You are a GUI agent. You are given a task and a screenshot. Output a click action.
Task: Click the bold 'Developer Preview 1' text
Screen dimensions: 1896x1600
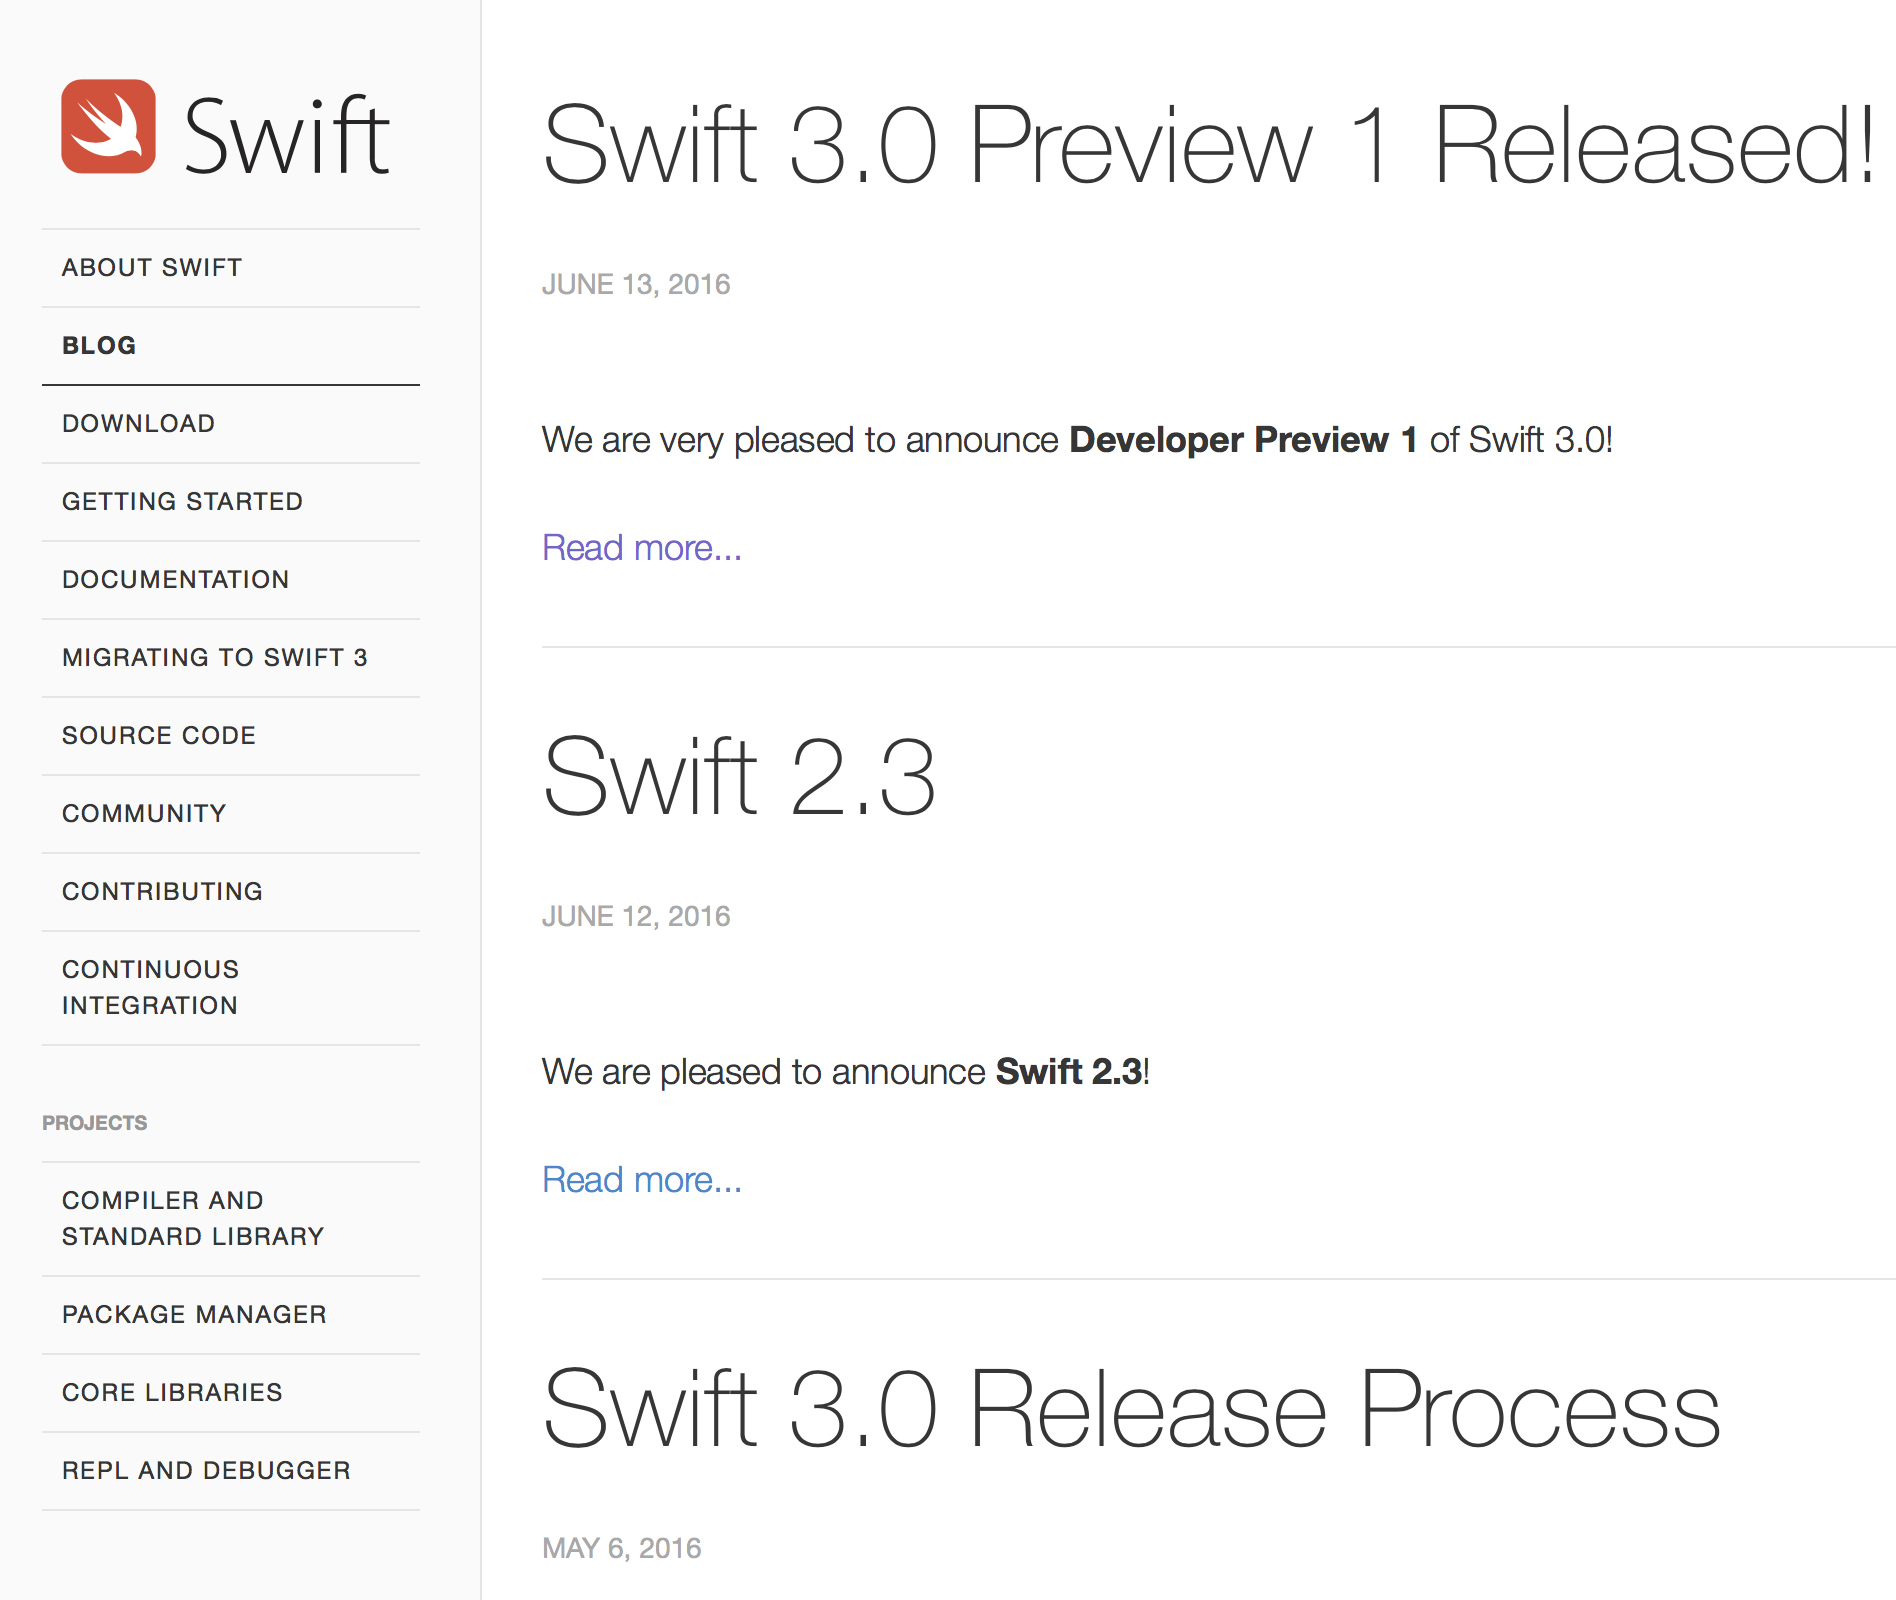(x=1243, y=440)
